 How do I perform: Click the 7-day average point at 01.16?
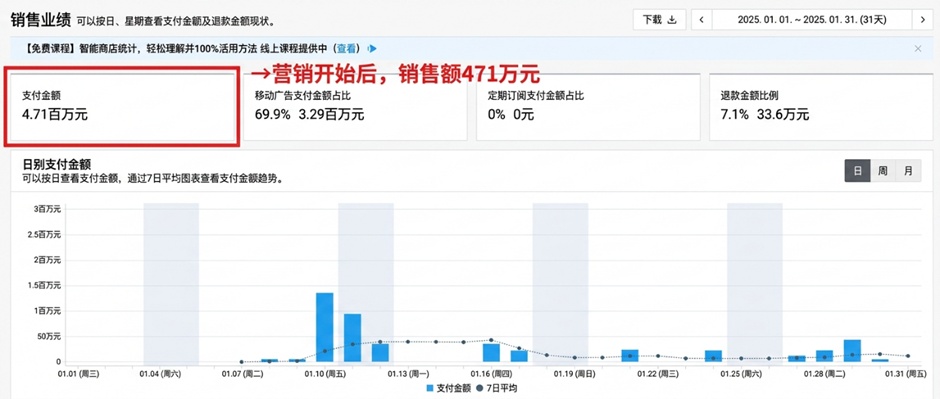coord(492,340)
